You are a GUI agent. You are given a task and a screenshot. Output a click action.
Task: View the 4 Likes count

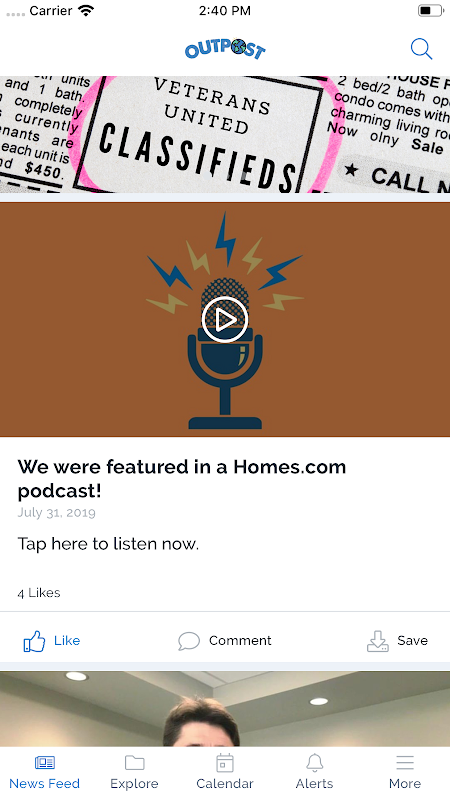39,593
